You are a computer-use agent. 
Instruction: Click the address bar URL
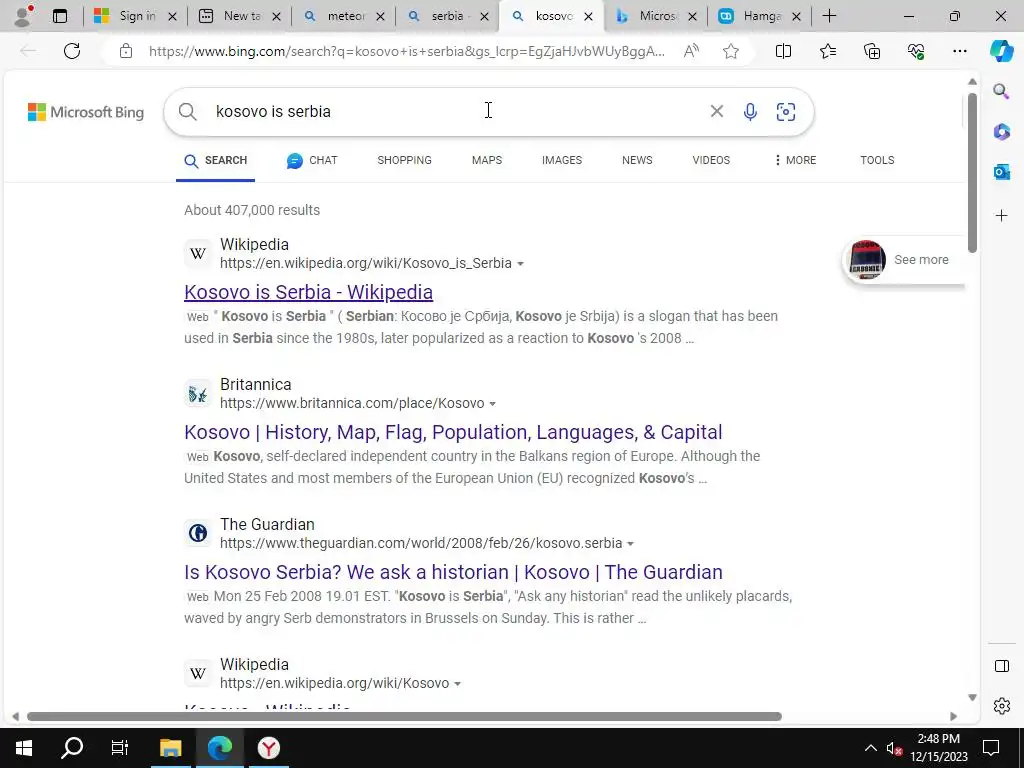tap(406, 51)
